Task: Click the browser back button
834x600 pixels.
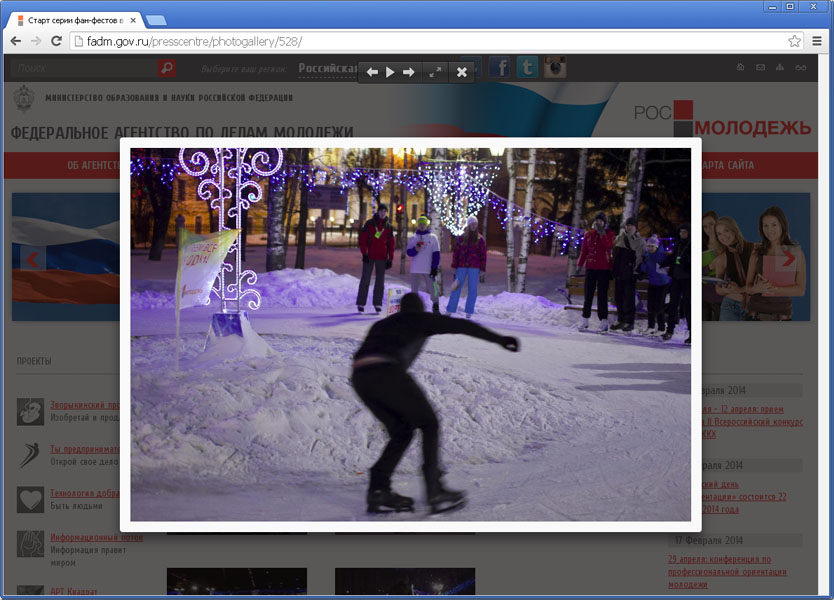Action: click(x=16, y=41)
